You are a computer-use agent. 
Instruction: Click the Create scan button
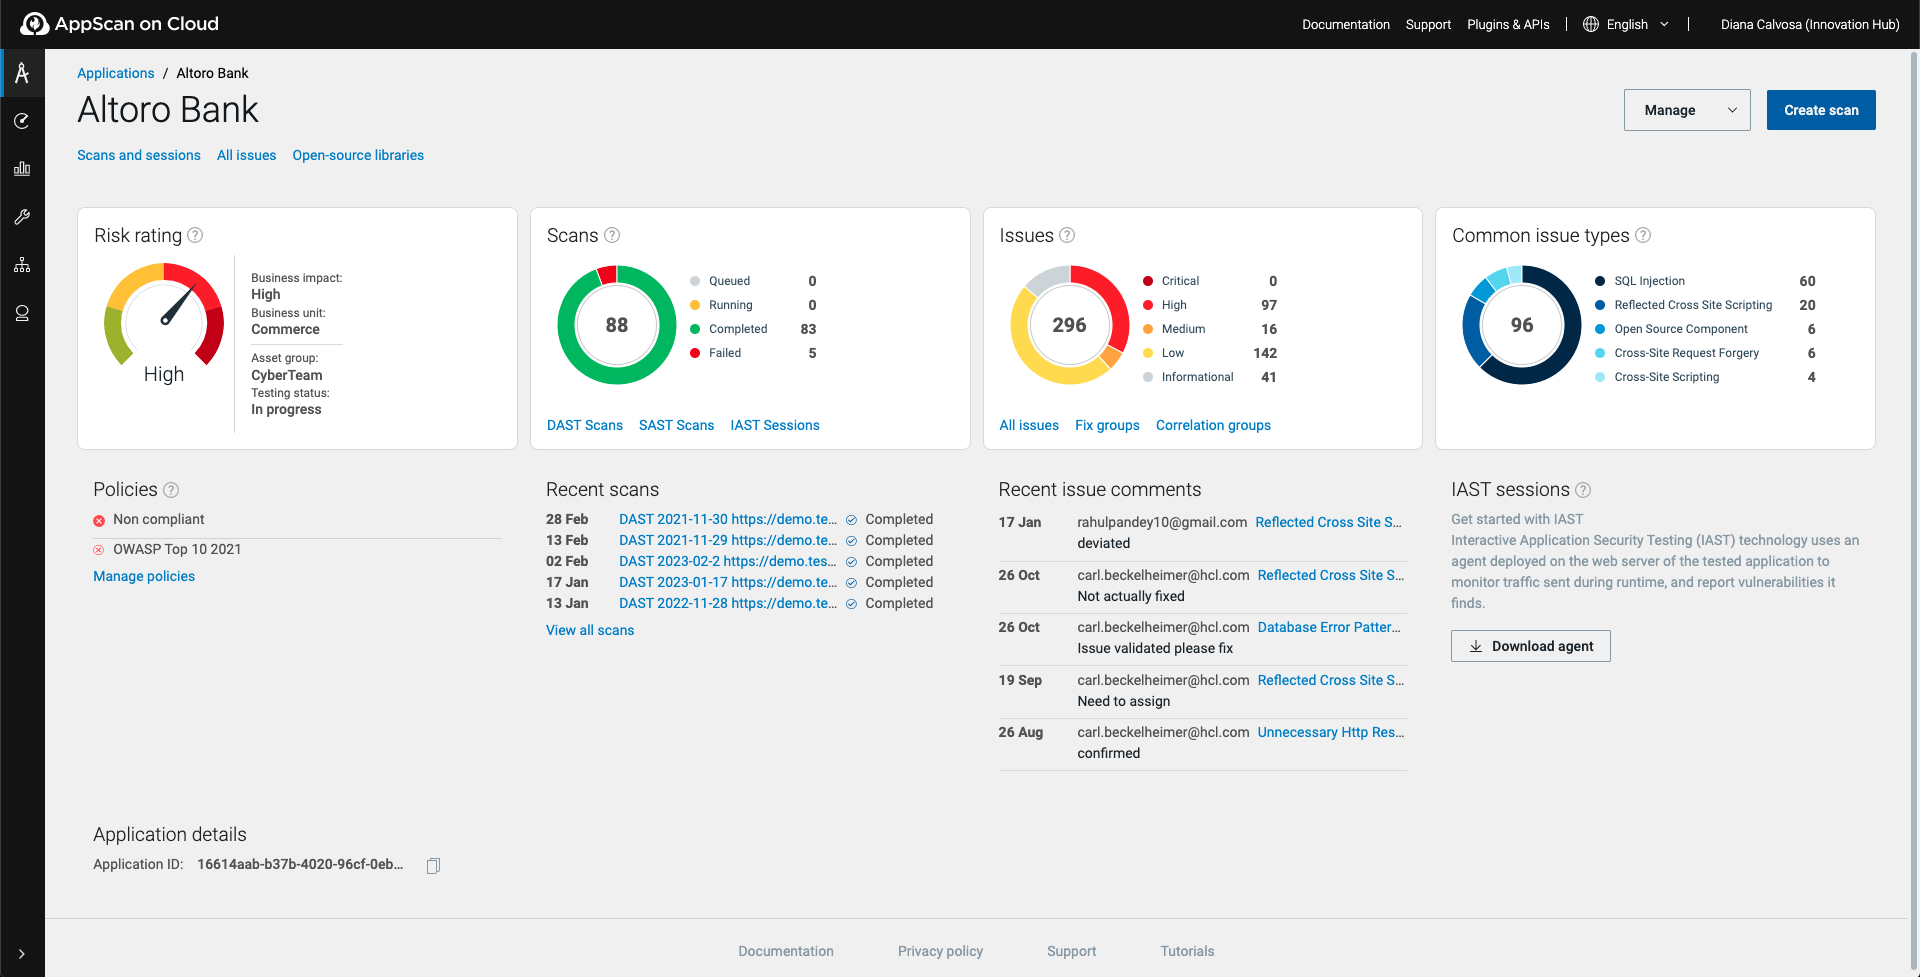[1820, 110]
